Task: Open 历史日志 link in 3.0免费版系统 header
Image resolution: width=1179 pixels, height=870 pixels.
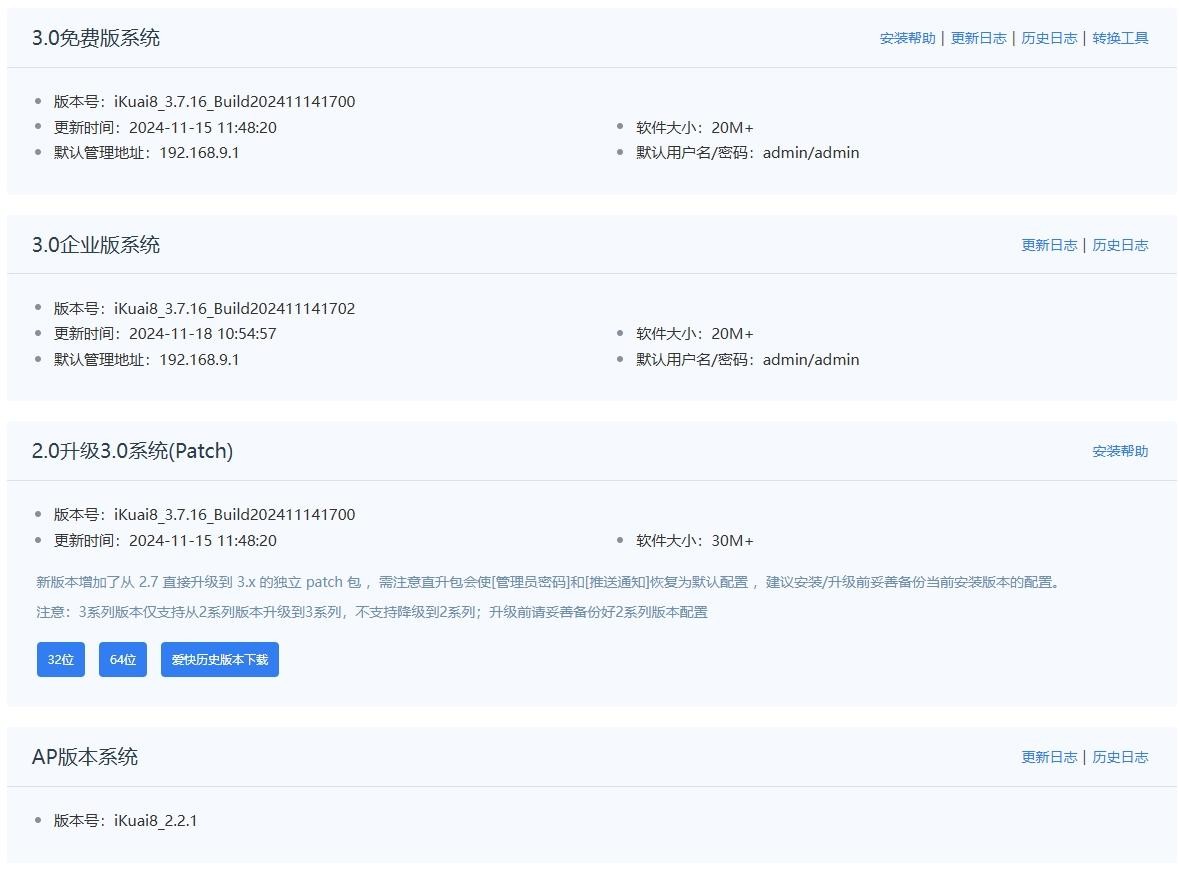Action: click(x=1049, y=38)
